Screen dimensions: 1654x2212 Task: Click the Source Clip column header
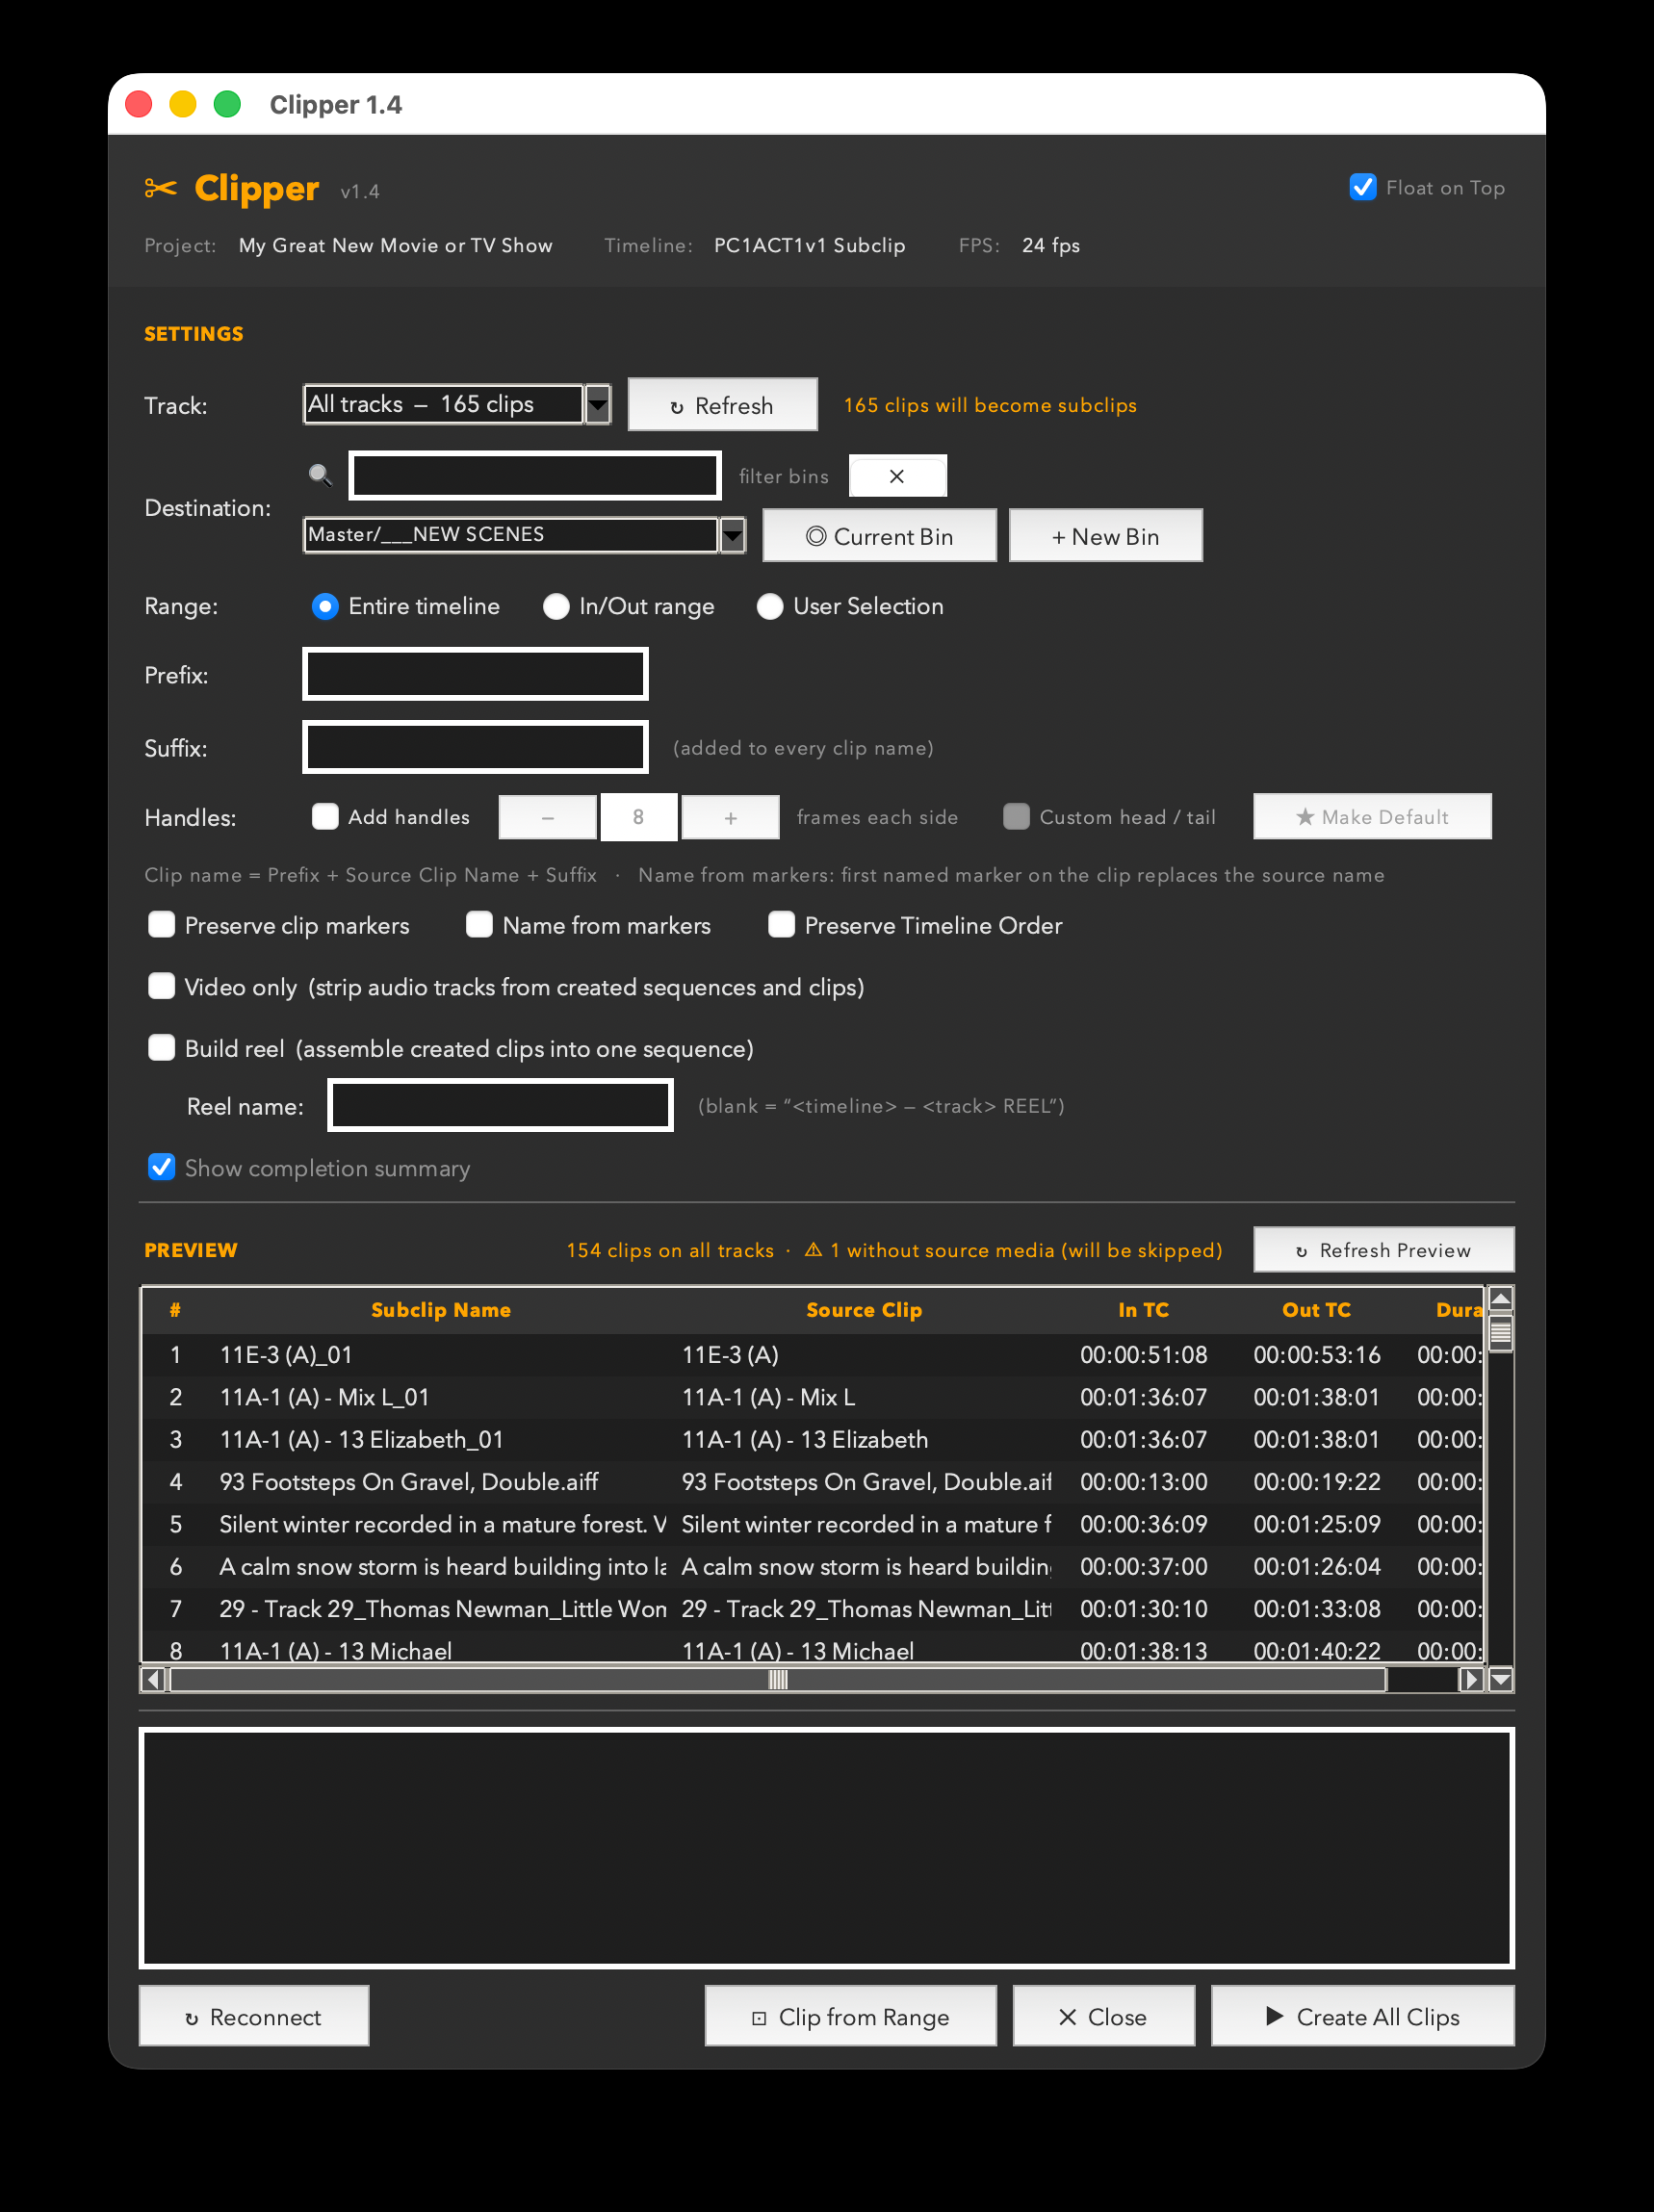tap(864, 1310)
